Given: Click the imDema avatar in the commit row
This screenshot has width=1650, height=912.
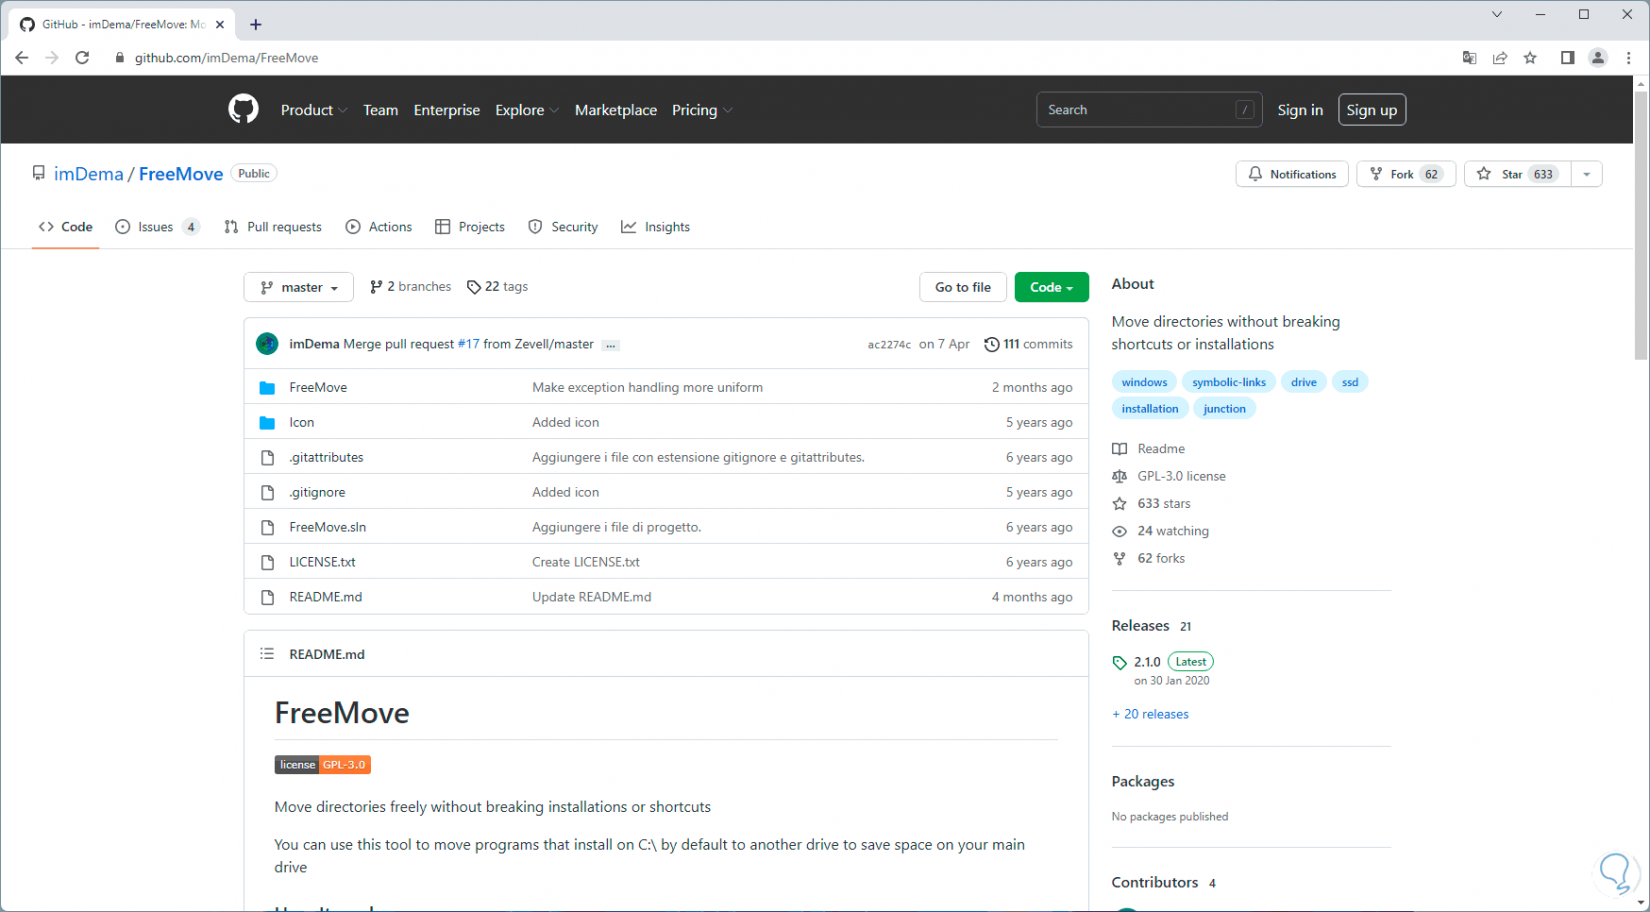Looking at the screenshot, I should pyautogui.click(x=267, y=344).
